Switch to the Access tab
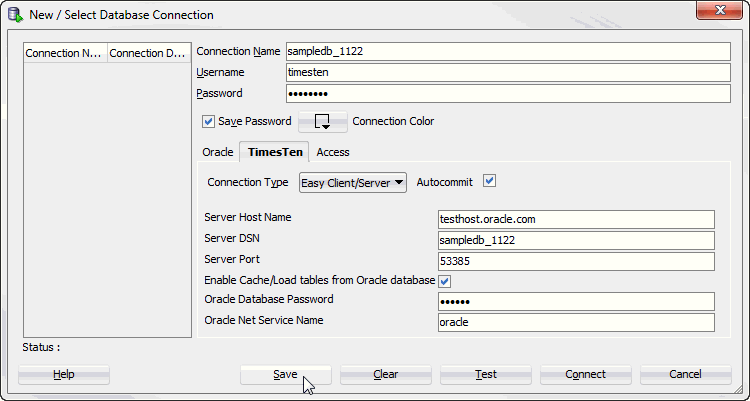Image resolution: width=750 pixels, height=401 pixels. click(333, 152)
